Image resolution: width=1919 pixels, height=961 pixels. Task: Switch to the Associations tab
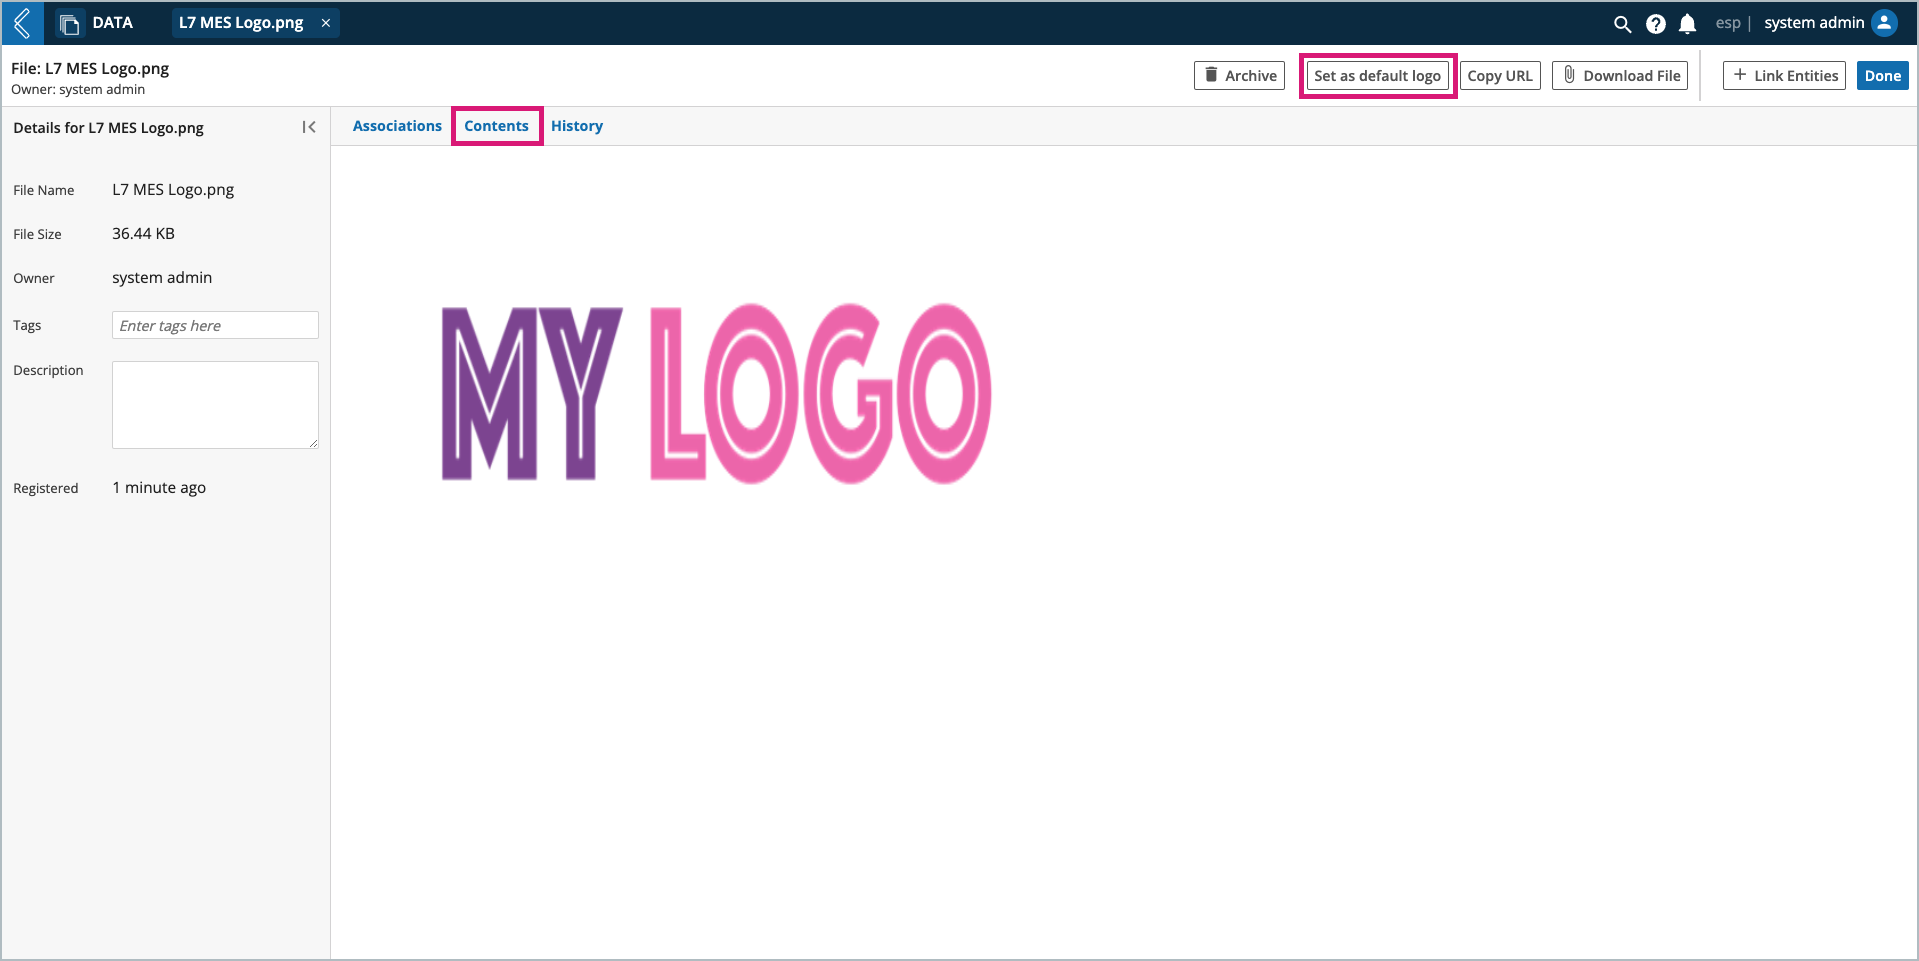point(397,126)
